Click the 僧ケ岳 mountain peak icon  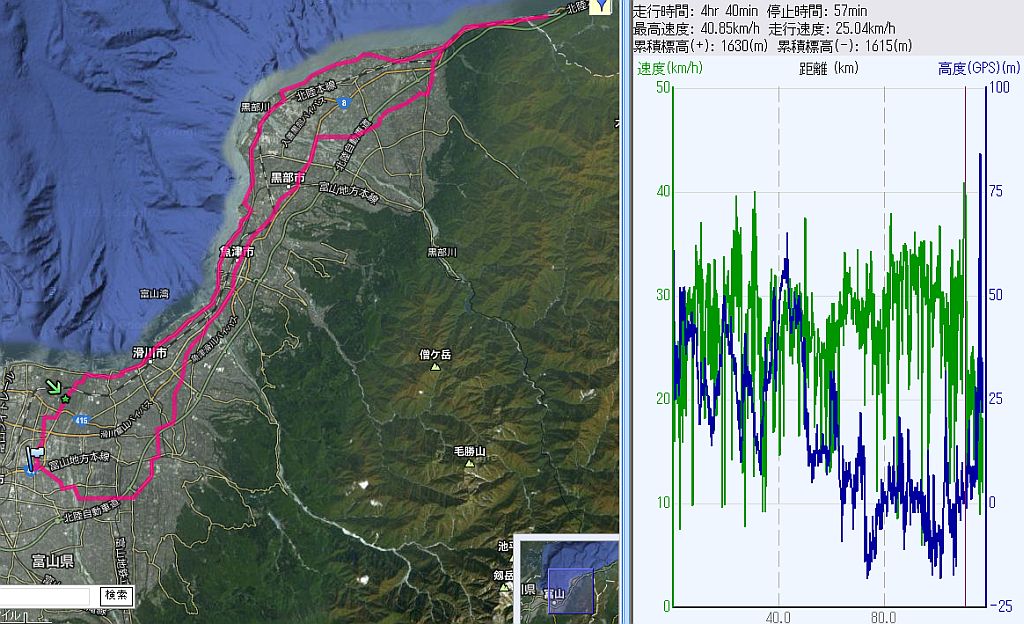tap(435, 366)
